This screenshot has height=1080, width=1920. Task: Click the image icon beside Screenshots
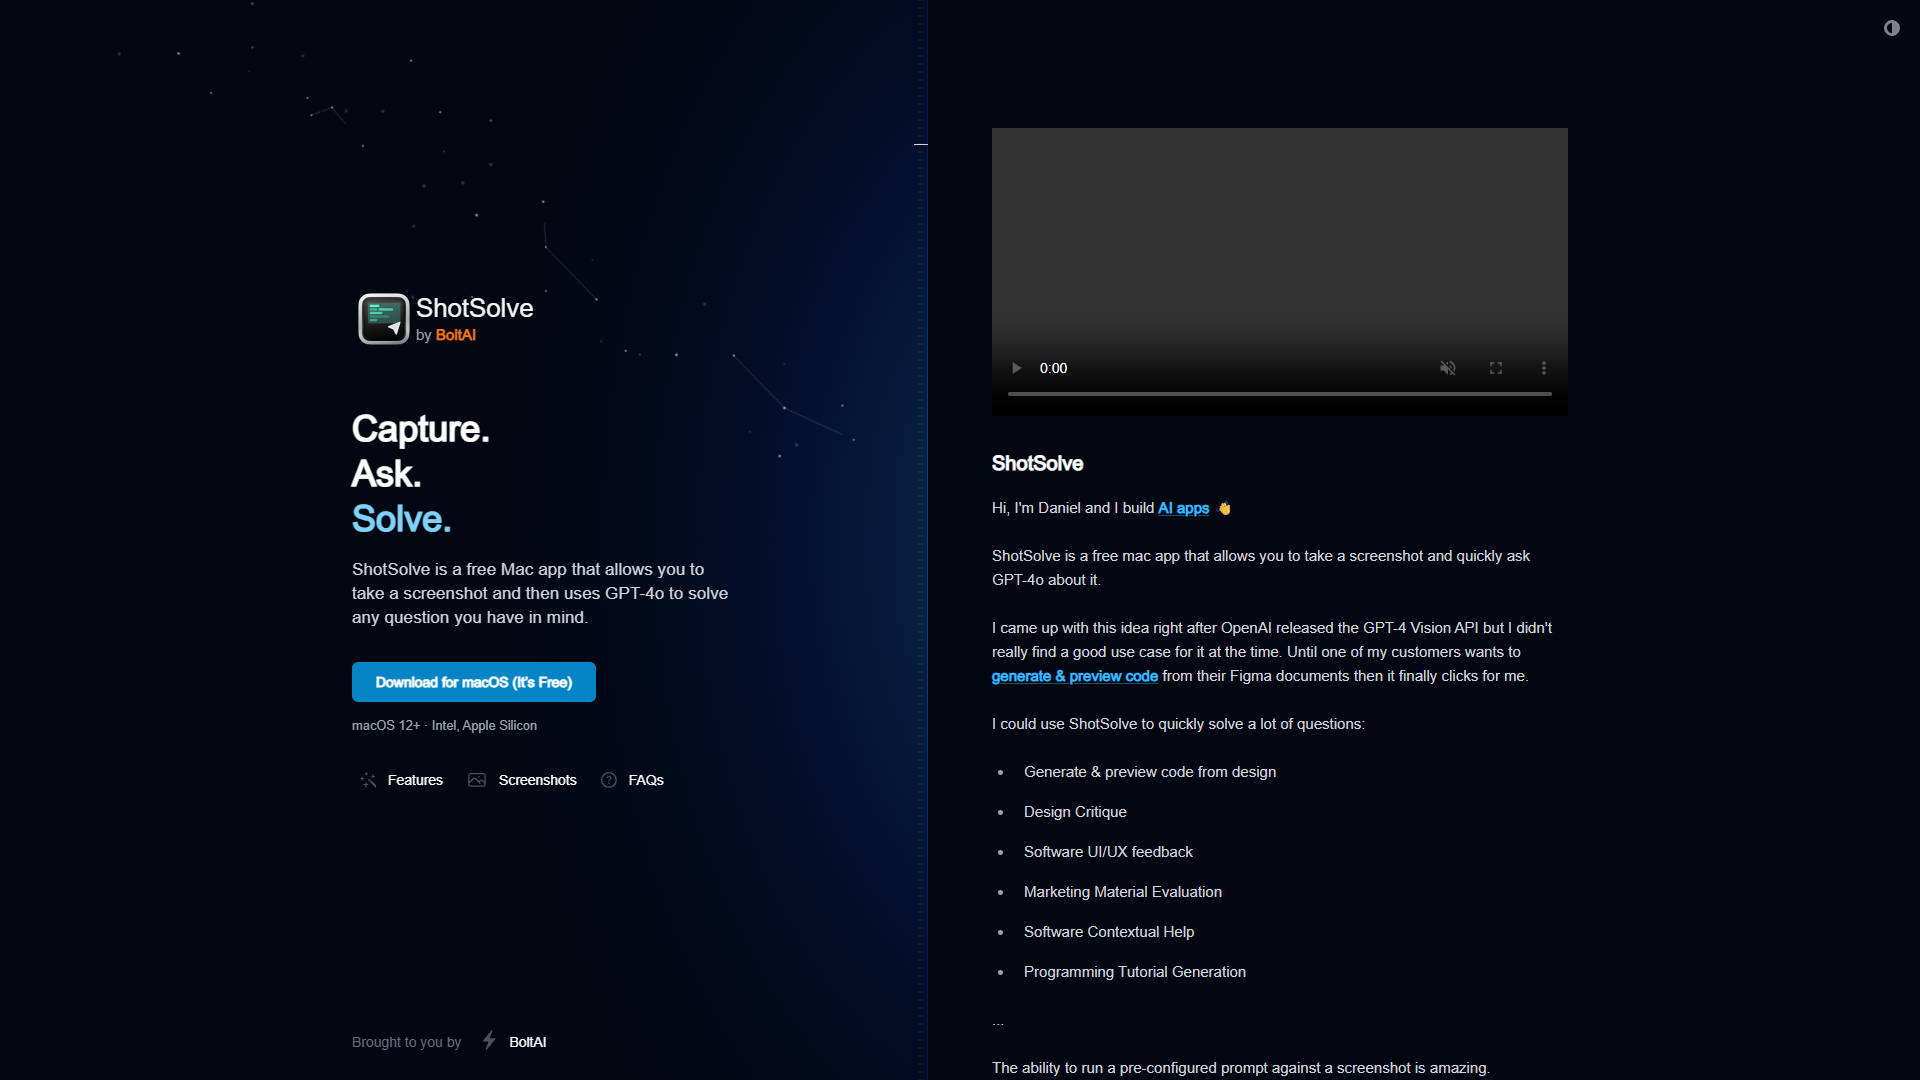(477, 780)
